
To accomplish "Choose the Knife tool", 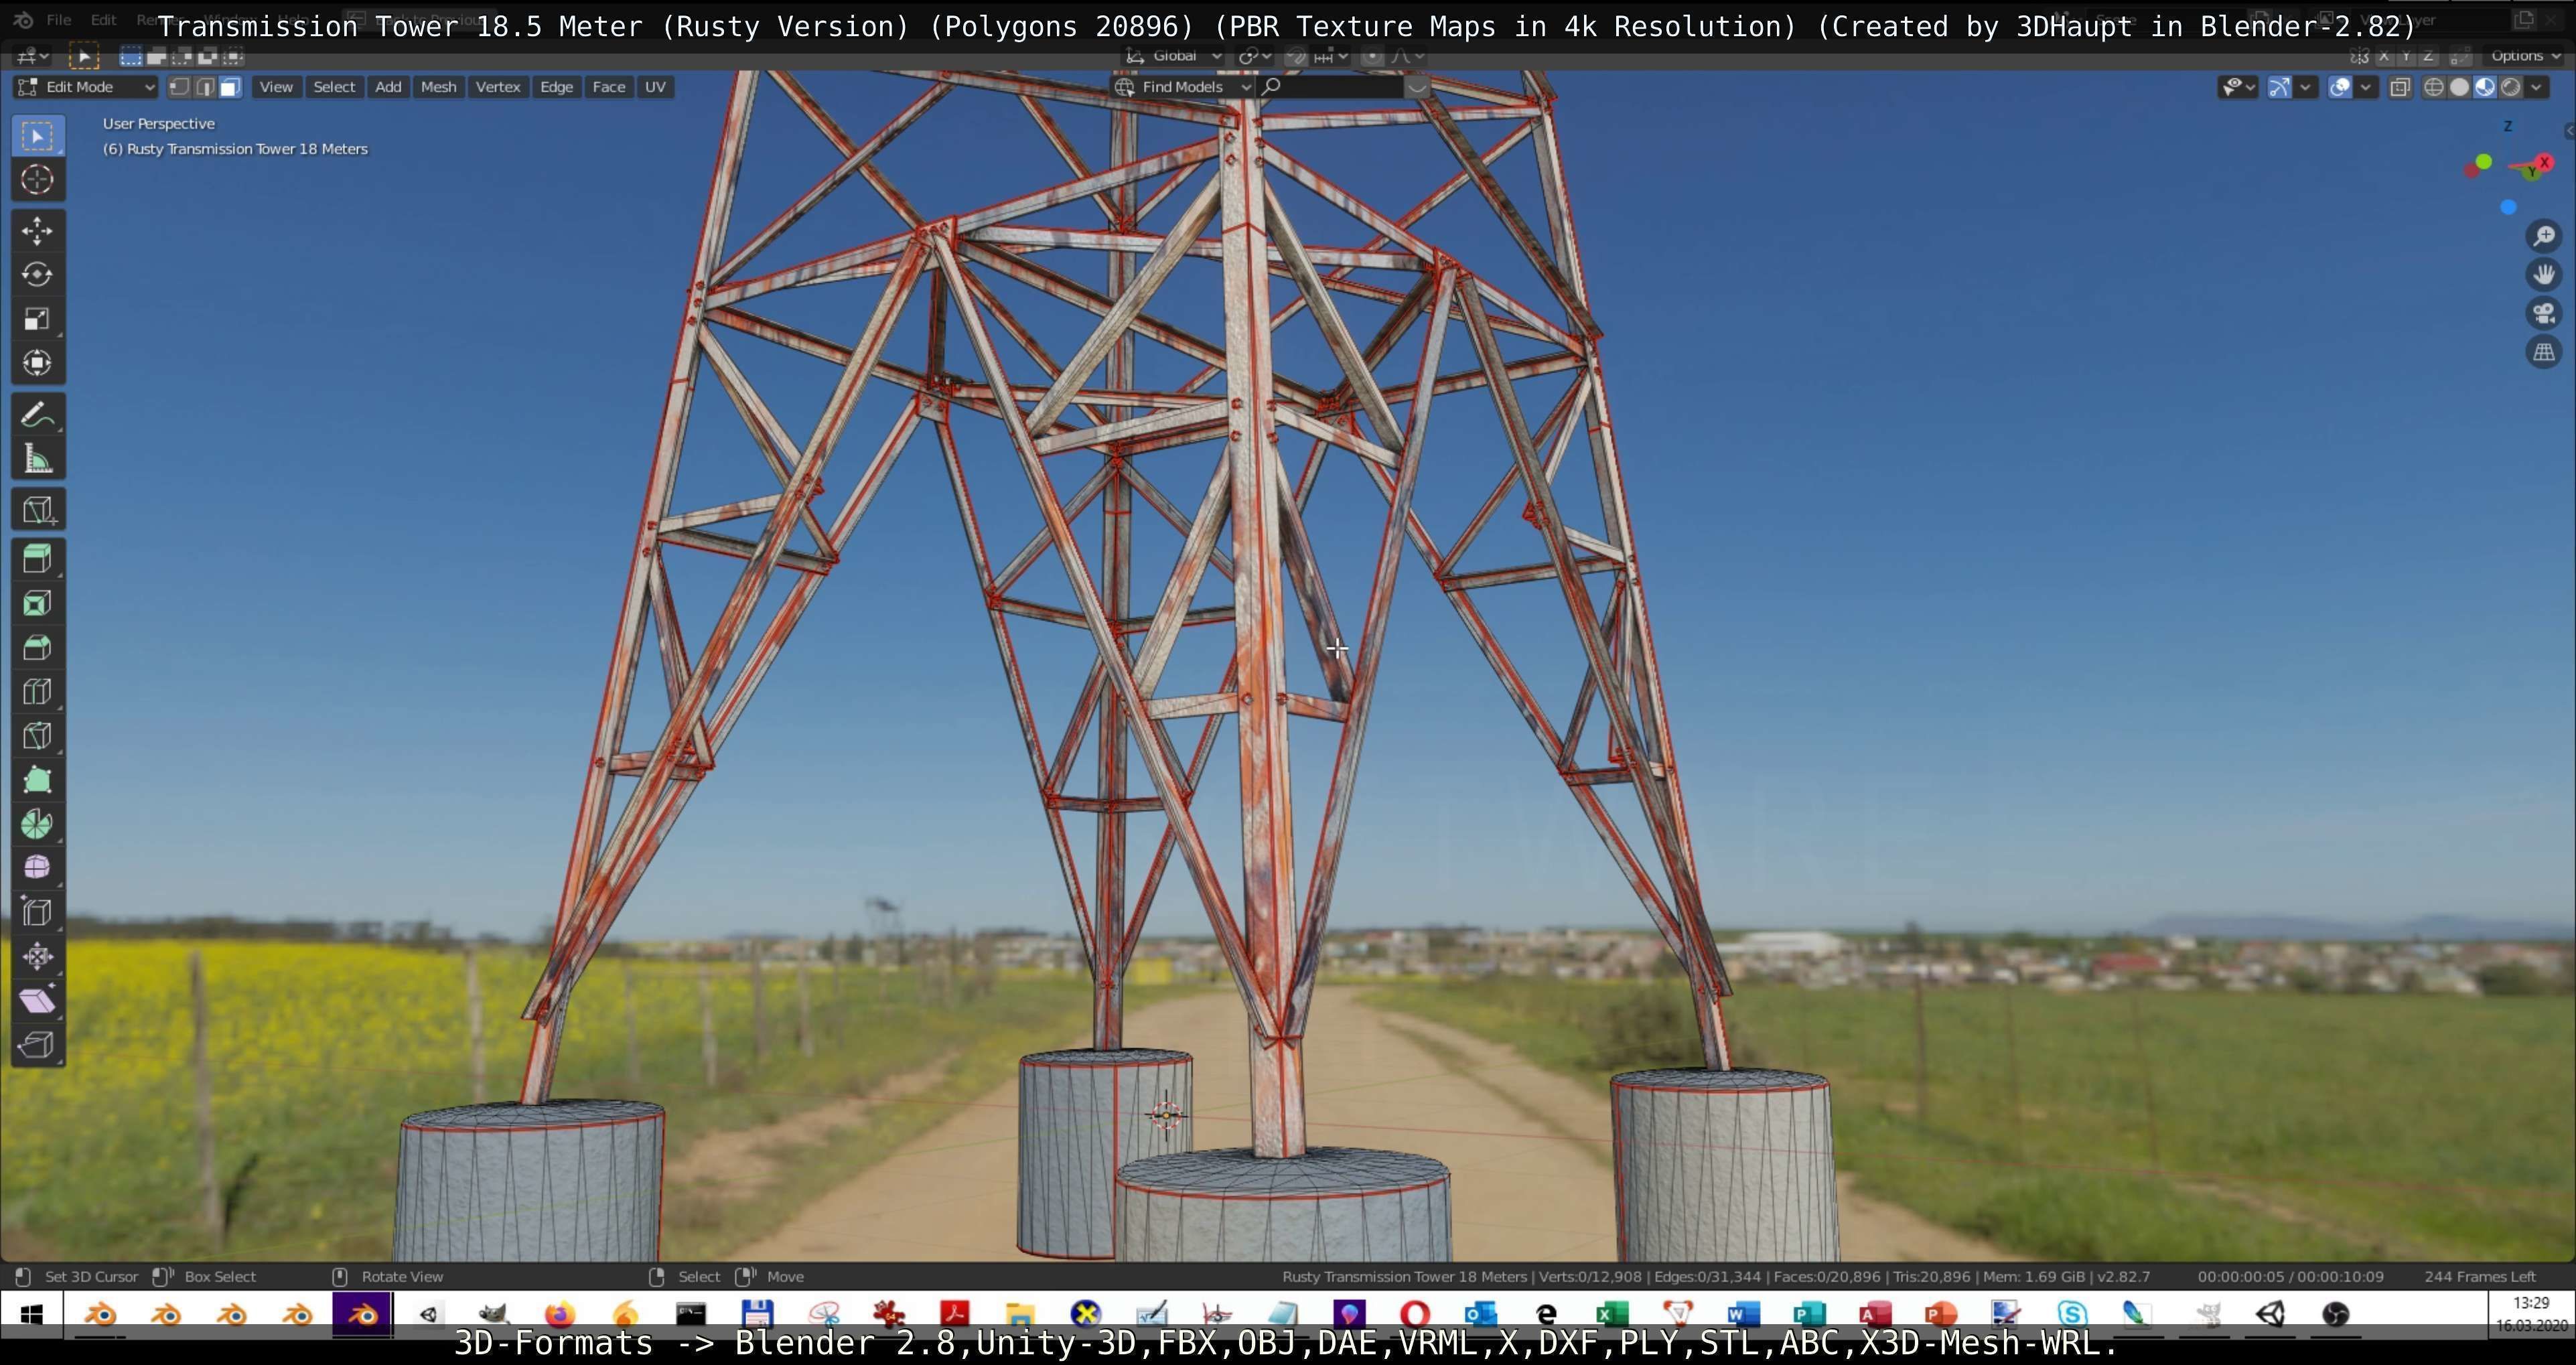I will point(38,736).
